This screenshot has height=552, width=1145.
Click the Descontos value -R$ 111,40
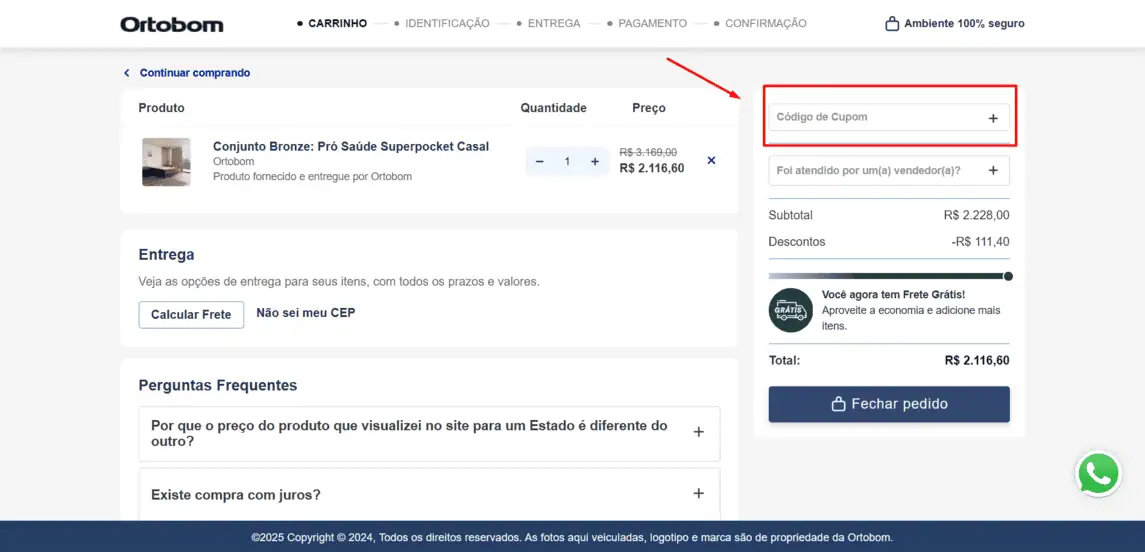point(981,242)
